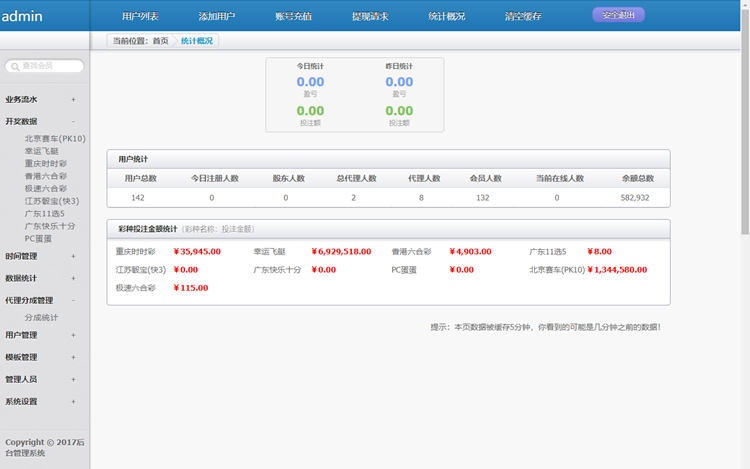Open 分成统计 sidebar link

[x=42, y=317]
